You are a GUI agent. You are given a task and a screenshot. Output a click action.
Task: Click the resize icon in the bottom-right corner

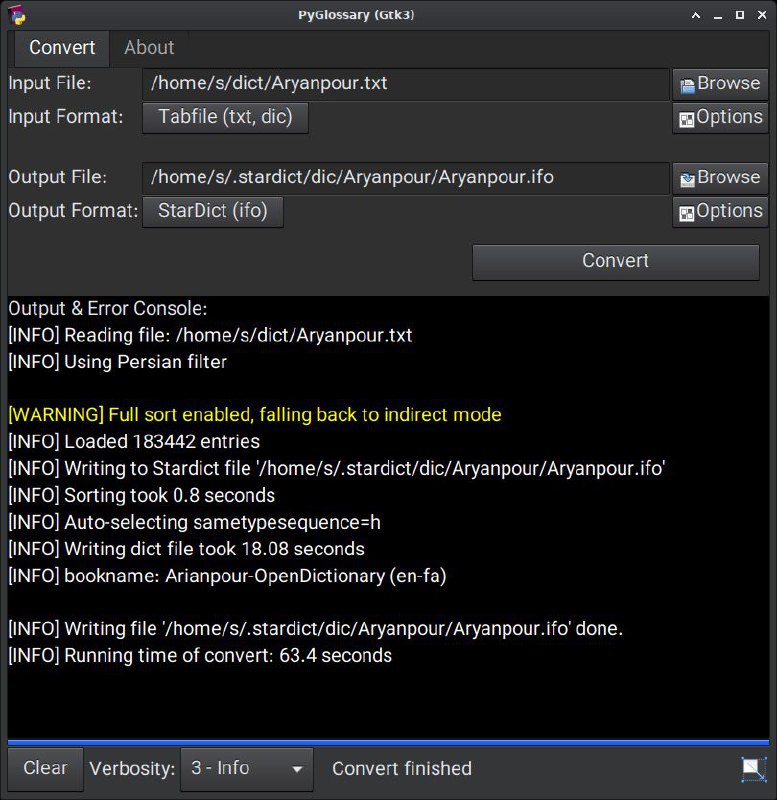click(753, 768)
